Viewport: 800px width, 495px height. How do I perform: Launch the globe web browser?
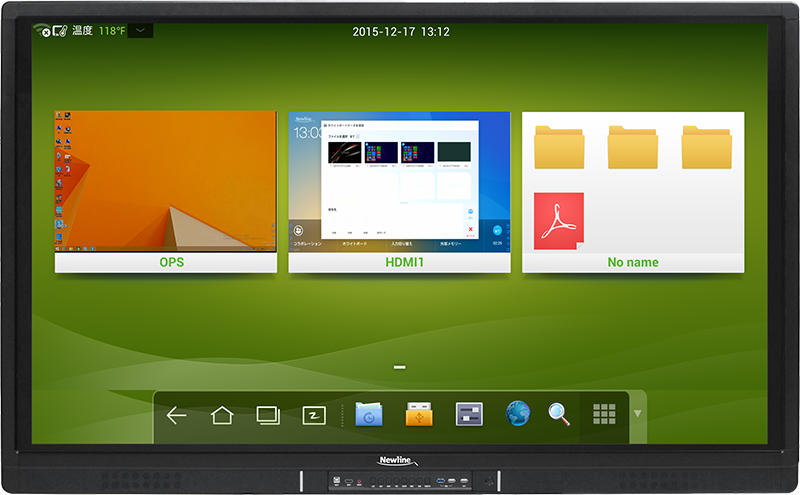pyautogui.click(x=517, y=415)
